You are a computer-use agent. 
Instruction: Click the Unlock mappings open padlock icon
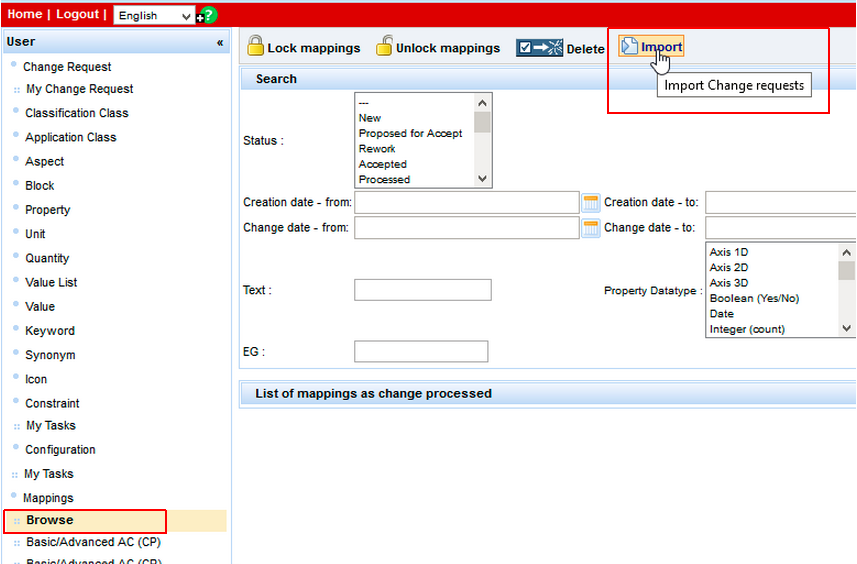click(384, 46)
